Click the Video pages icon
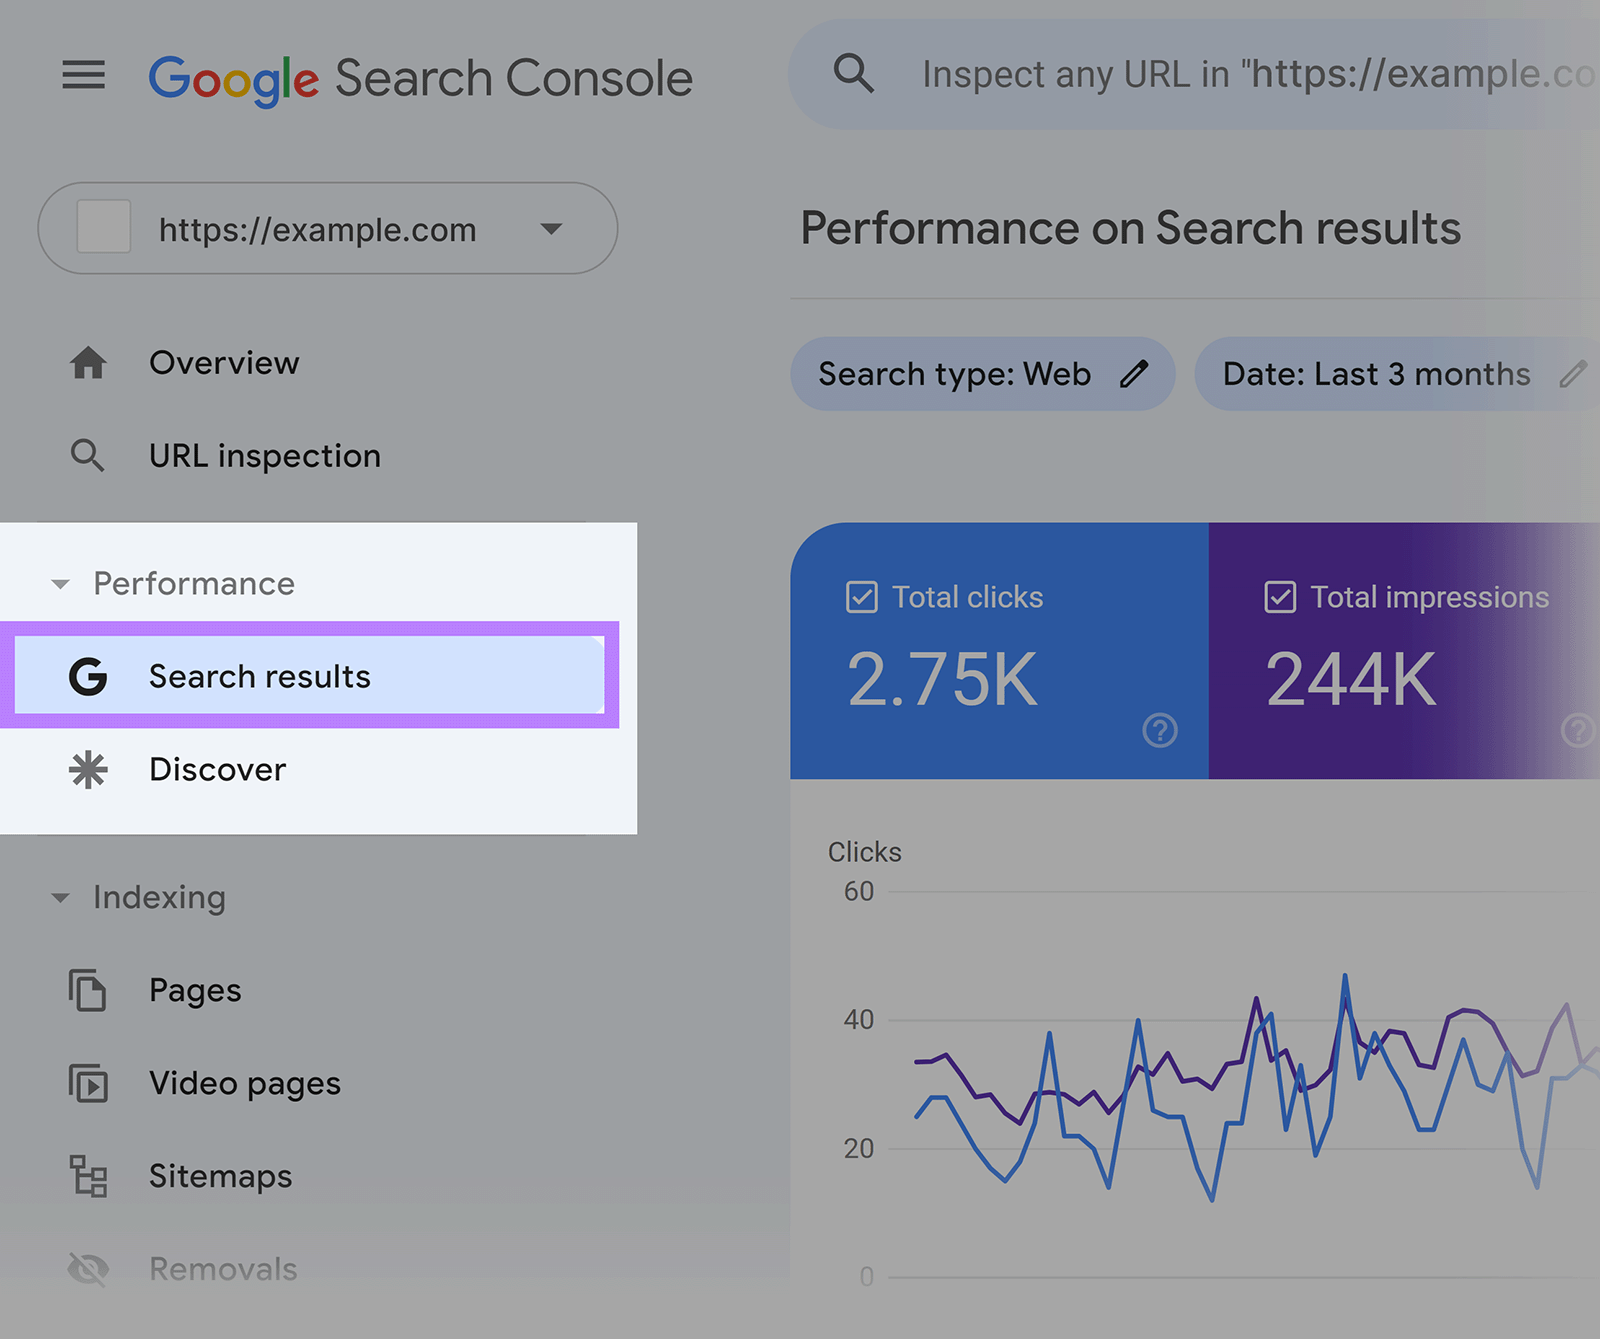1600x1339 pixels. 88,1083
